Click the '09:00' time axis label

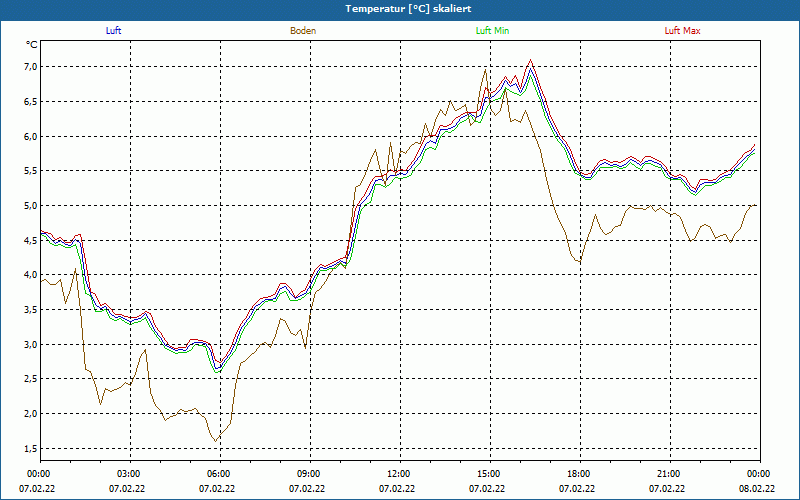pyautogui.click(x=310, y=474)
